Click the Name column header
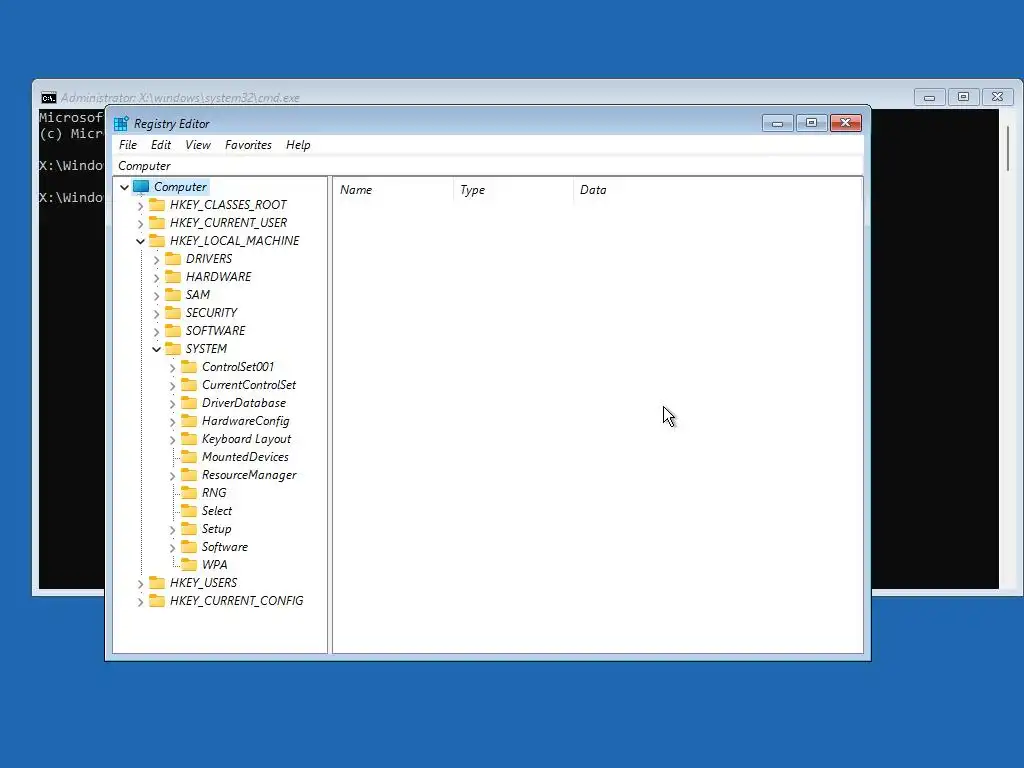Image resolution: width=1024 pixels, height=768 pixels. tap(394, 190)
